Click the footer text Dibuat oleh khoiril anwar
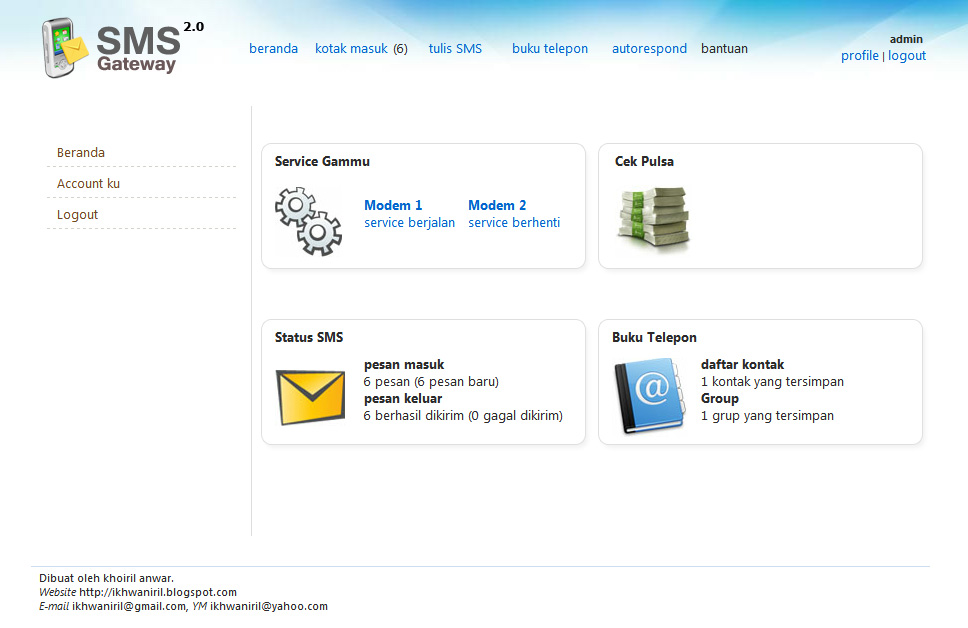 (x=106, y=578)
